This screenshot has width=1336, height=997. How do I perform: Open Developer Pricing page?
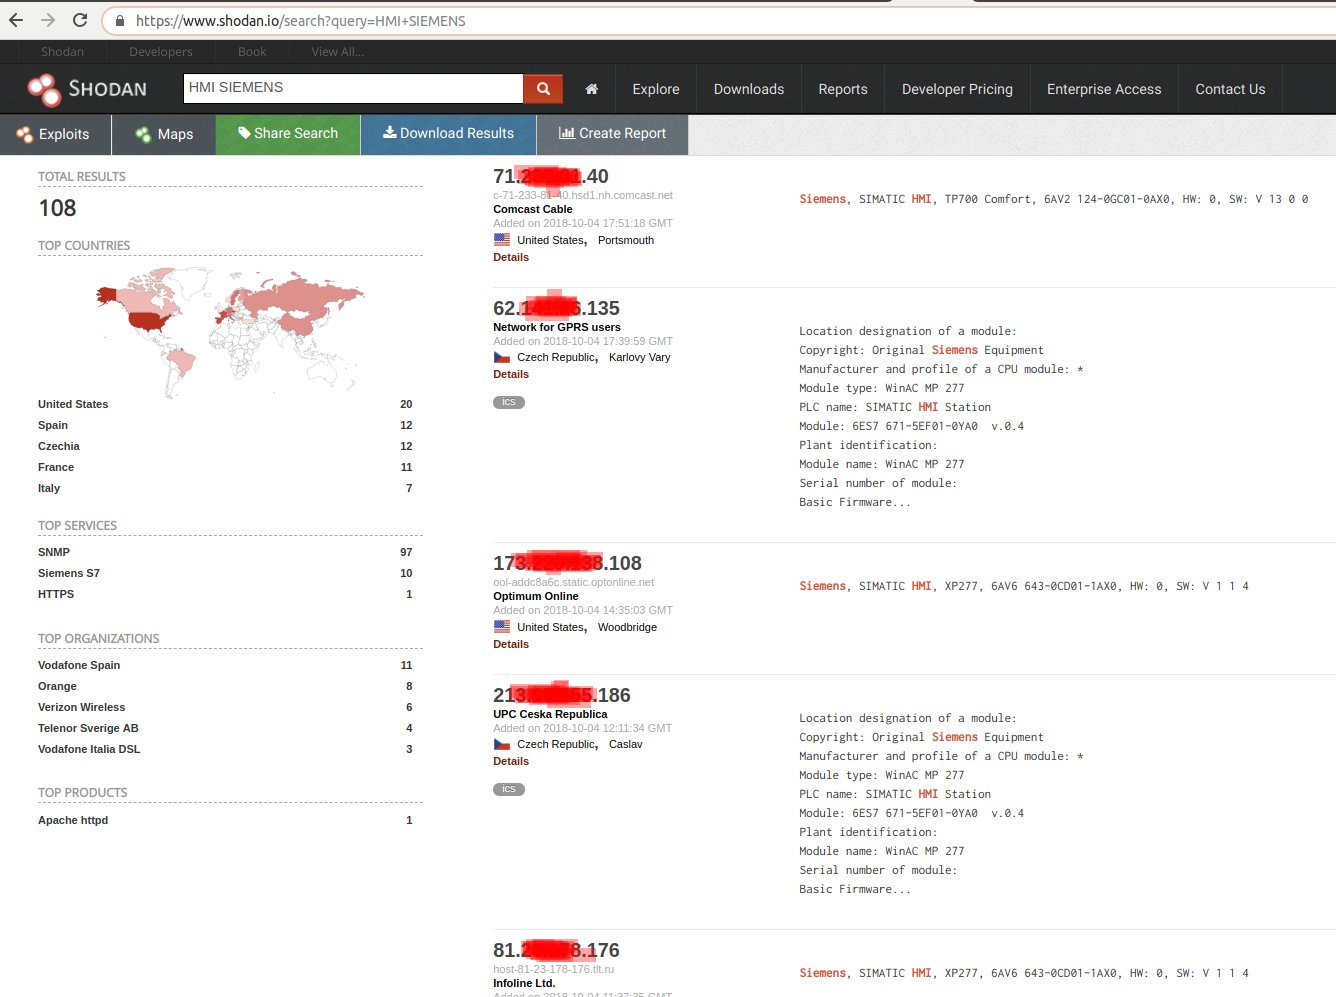(x=957, y=89)
